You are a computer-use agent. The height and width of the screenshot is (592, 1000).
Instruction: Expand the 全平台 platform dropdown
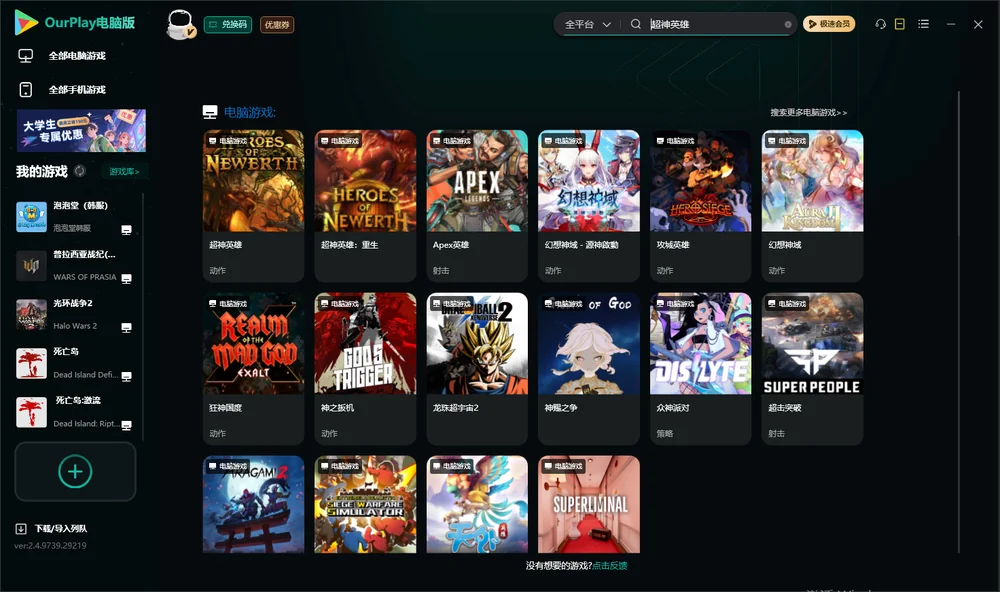588,24
